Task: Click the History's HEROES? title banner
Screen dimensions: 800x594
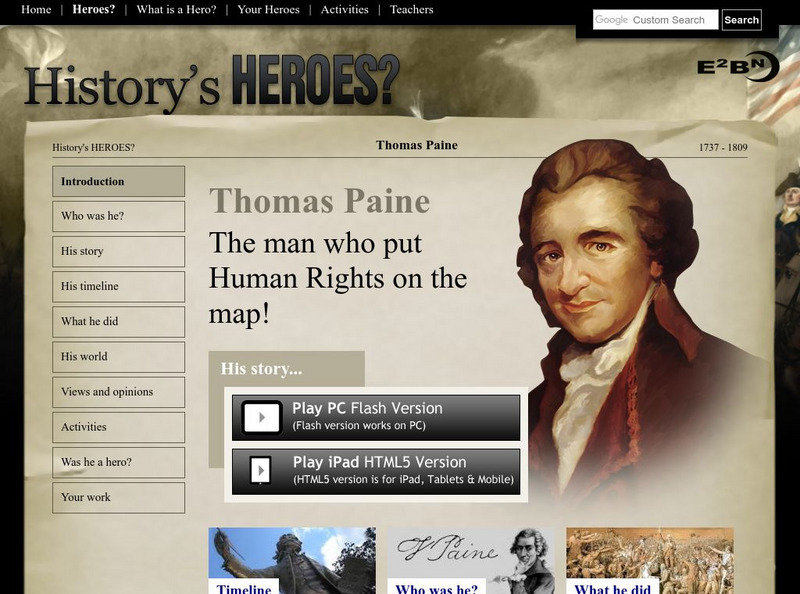Action: [211, 83]
